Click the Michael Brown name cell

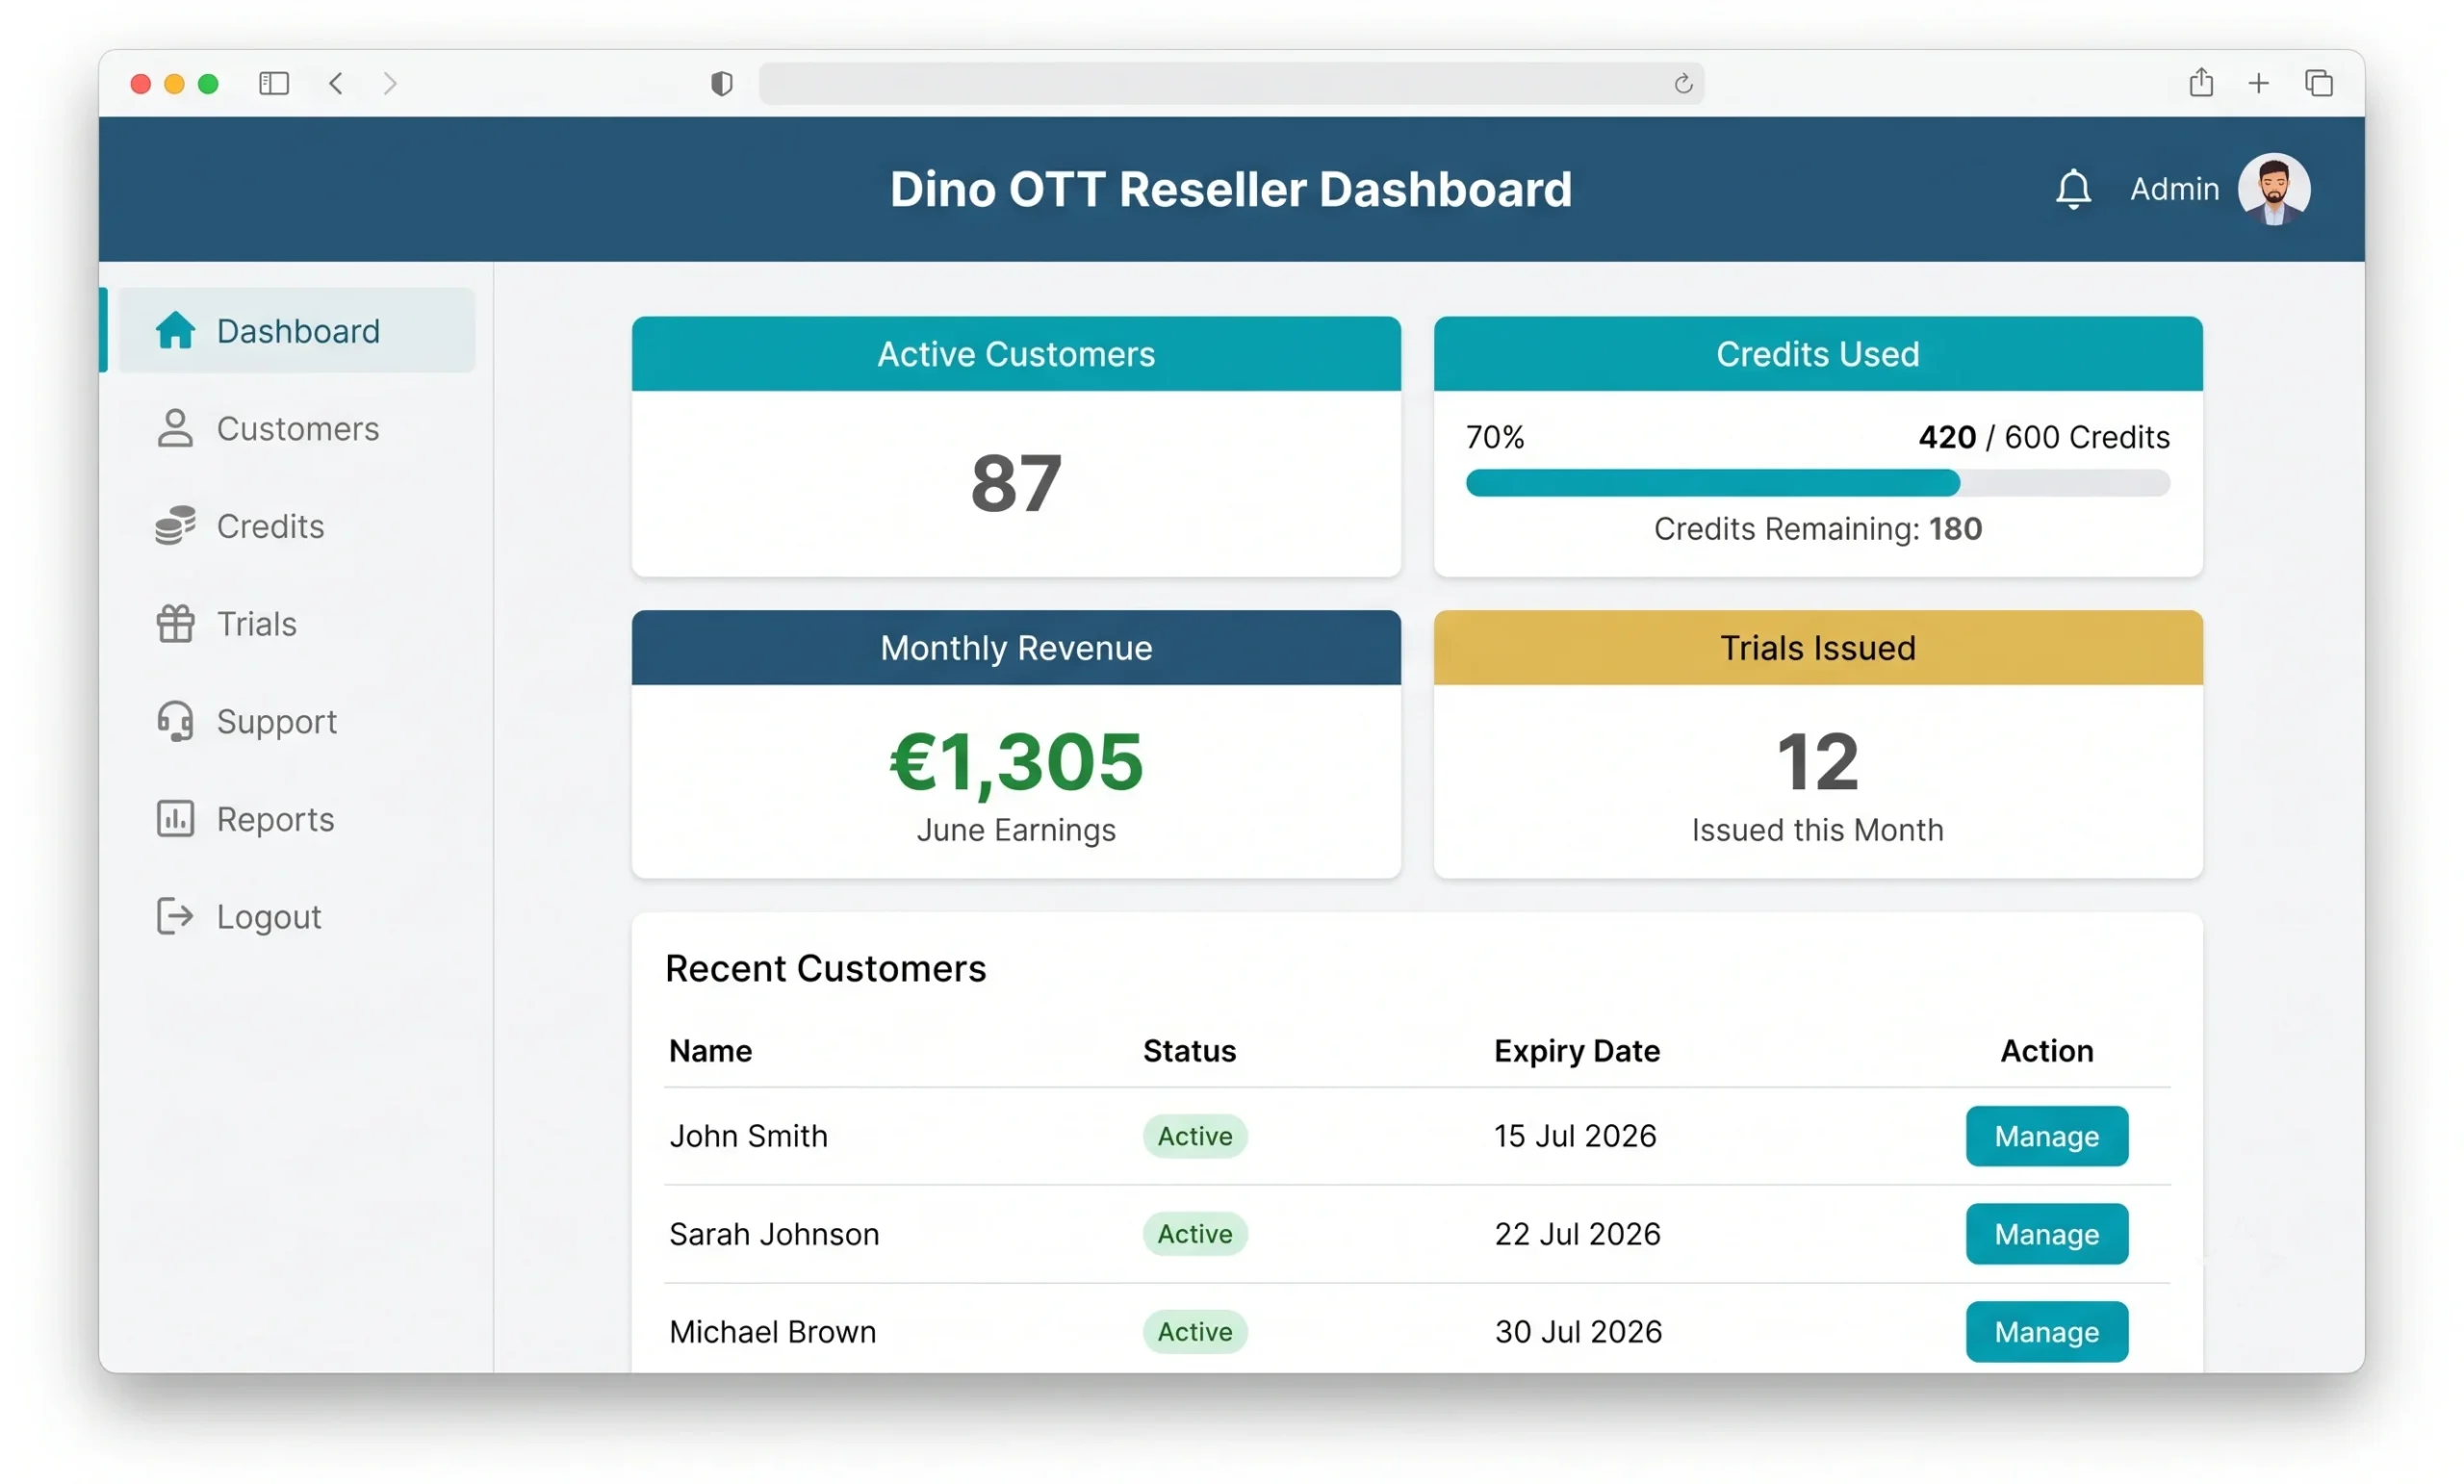772,1332
